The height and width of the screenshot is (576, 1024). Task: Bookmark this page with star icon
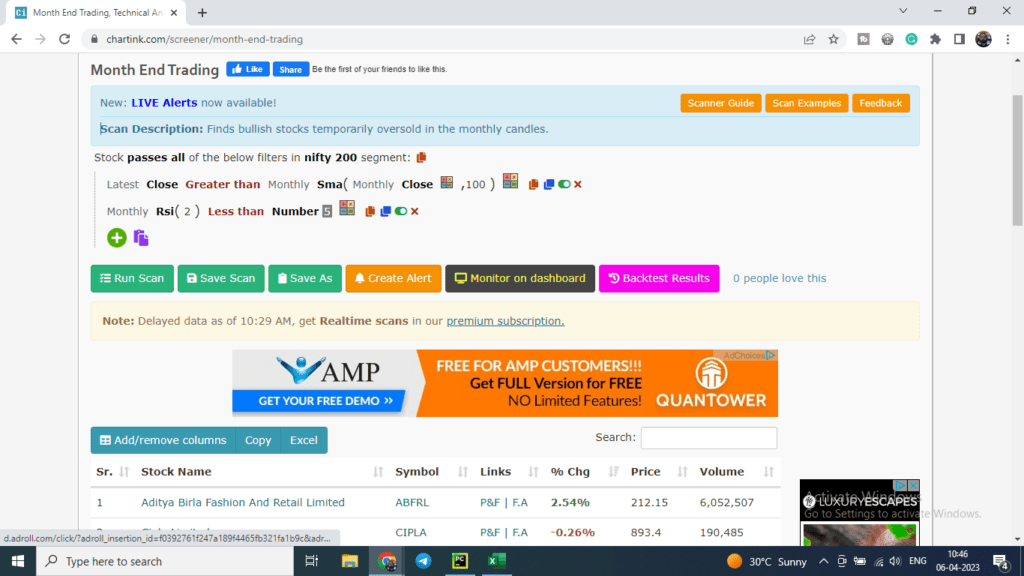point(833,39)
